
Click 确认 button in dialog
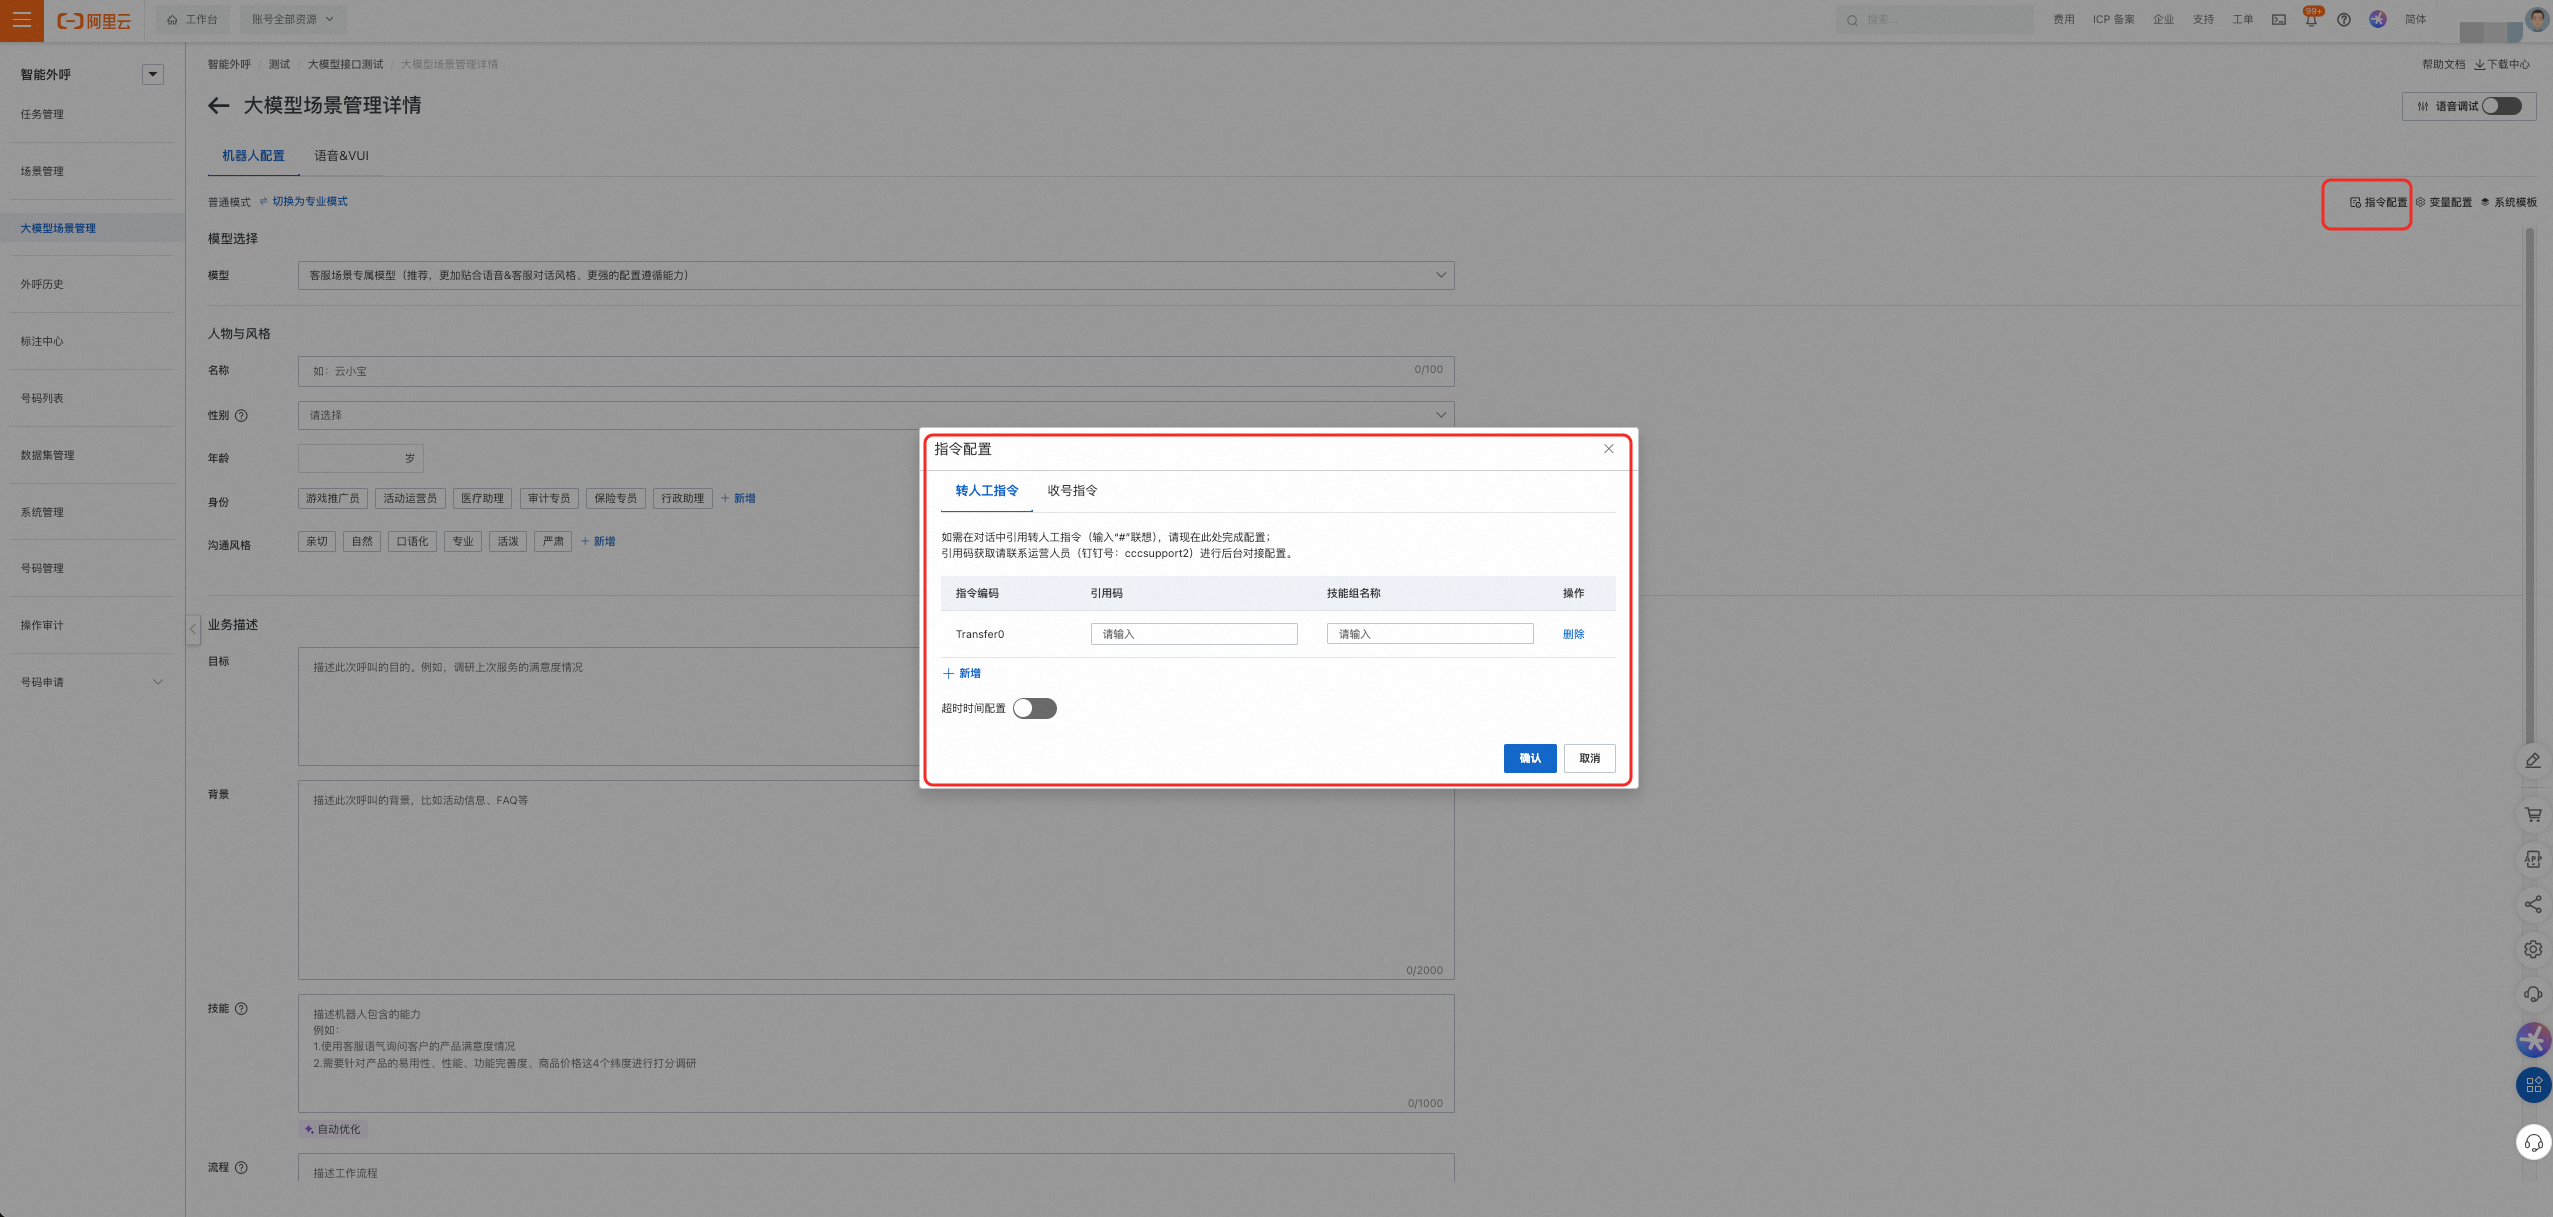(1530, 759)
